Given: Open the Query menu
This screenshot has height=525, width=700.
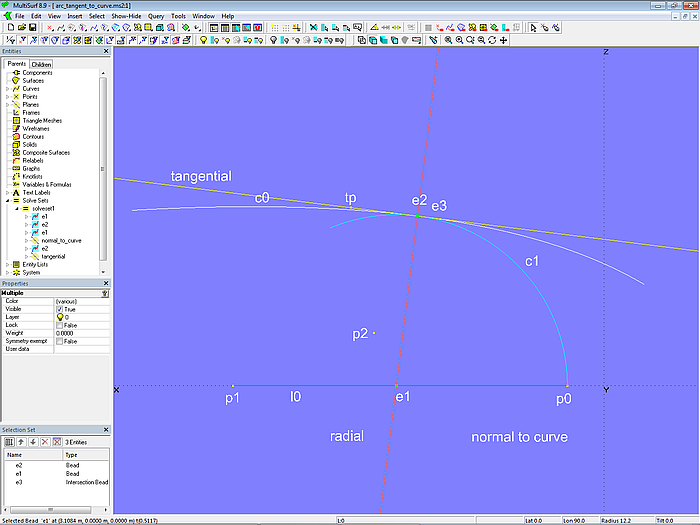Looking at the screenshot, I should (156, 17).
